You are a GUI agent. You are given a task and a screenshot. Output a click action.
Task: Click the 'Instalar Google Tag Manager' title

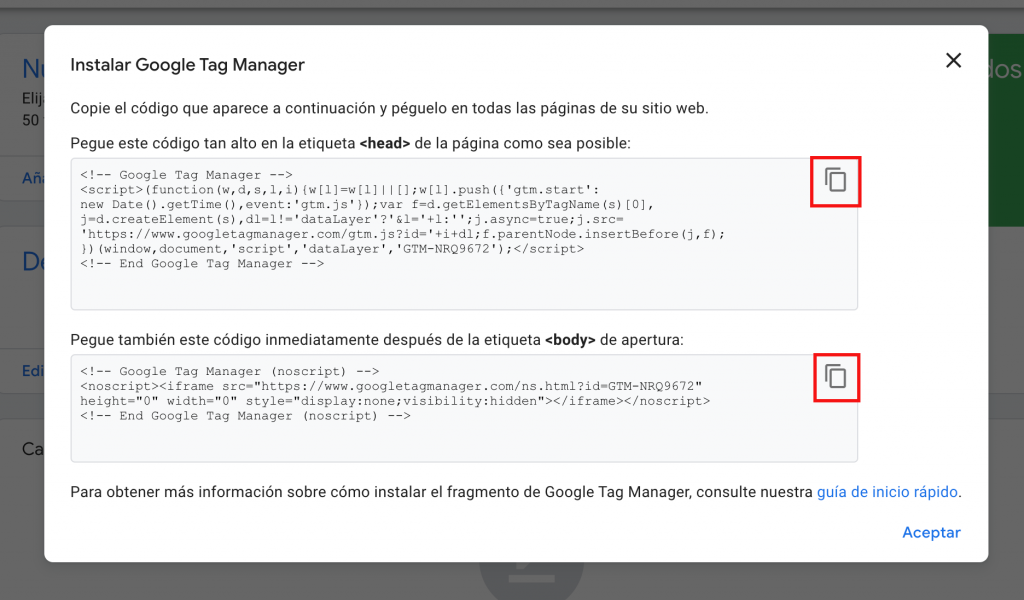coord(187,65)
